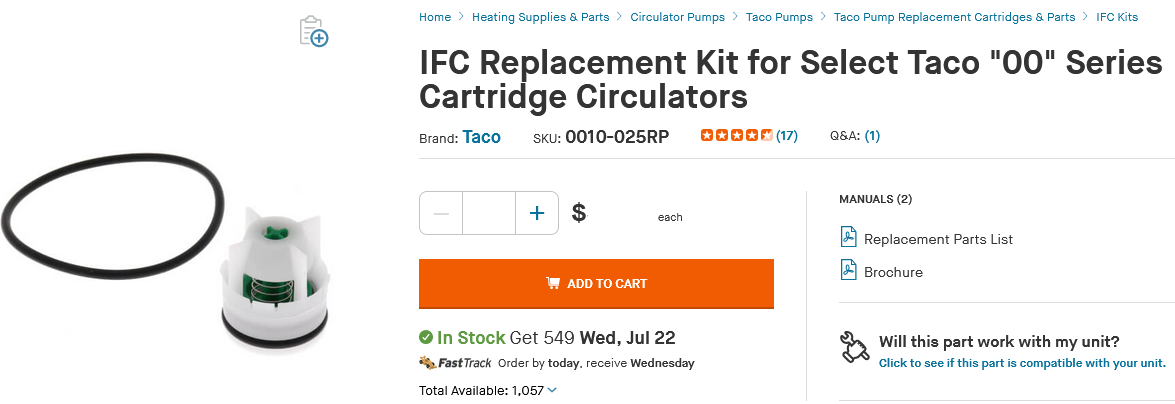The height and width of the screenshot is (404, 1175).
Task: Click the compatibility plug and wrench icon
Action: [x=854, y=347]
